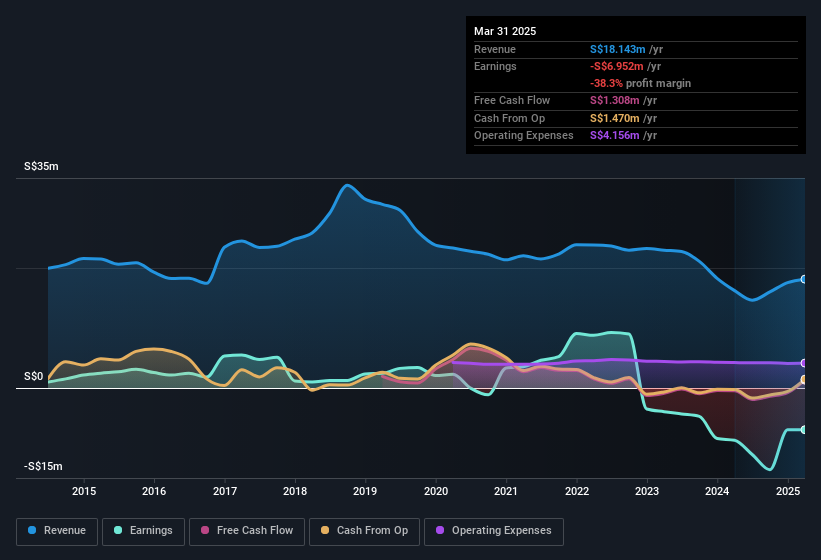Click the blue Revenue legend dot
Screen dimensions: 821x560
[32, 530]
